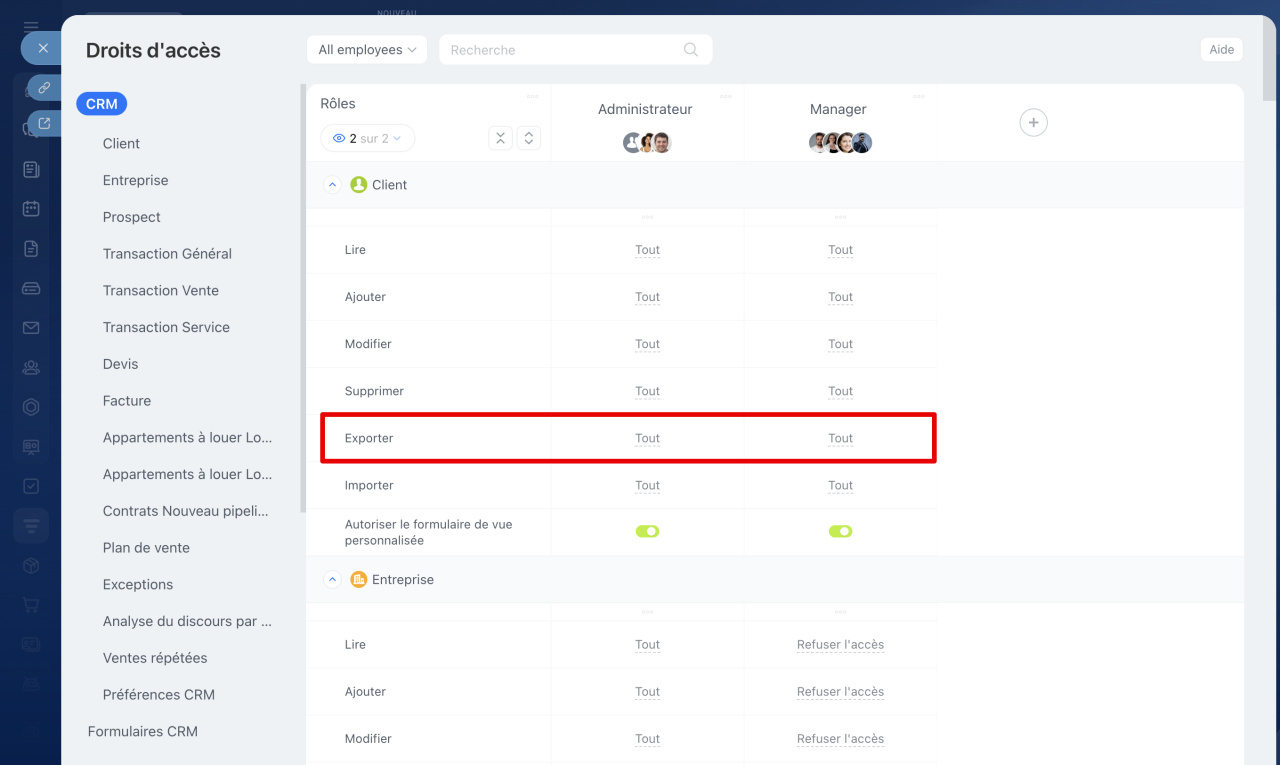1280x765 pixels.
Task: Open the mail icon in left sidebar
Action: coord(31,328)
